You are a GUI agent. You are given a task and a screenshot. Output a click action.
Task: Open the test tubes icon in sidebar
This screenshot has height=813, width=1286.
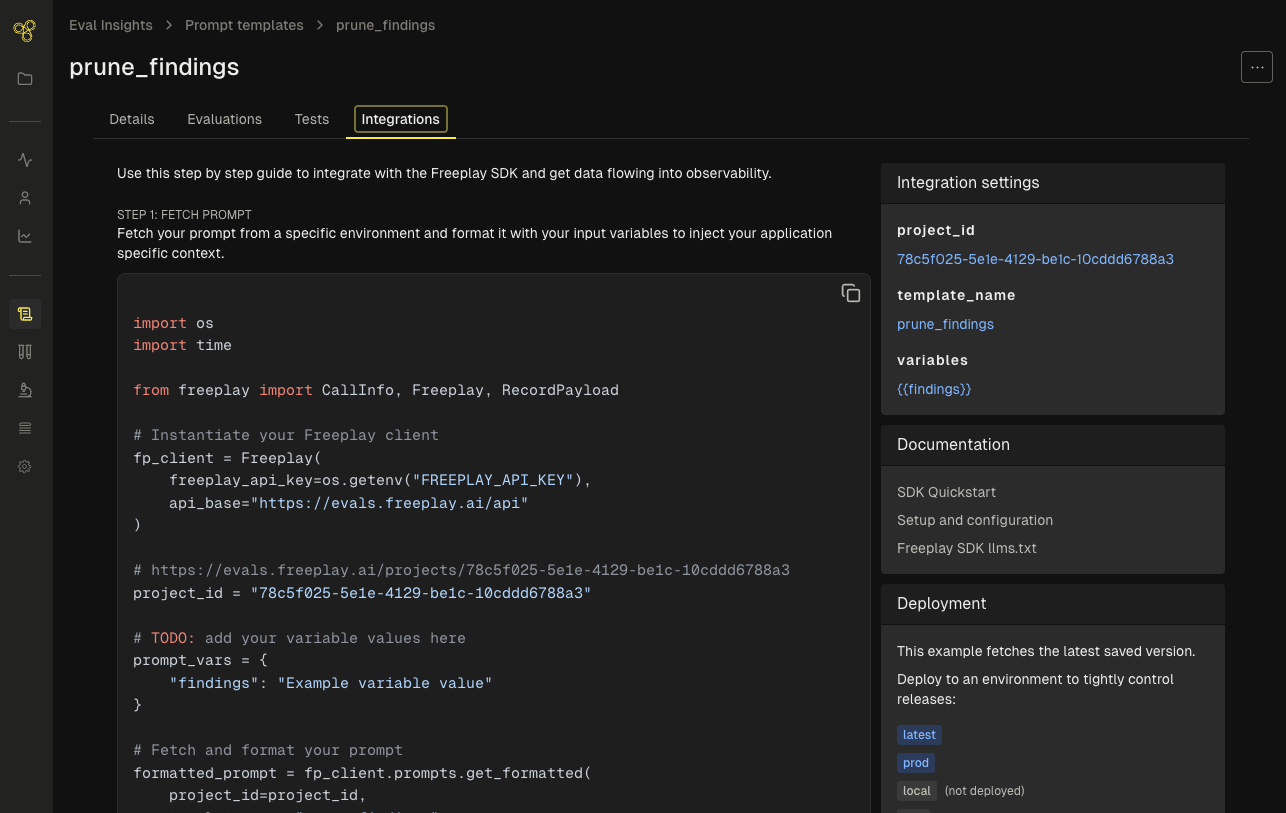click(x=25, y=352)
